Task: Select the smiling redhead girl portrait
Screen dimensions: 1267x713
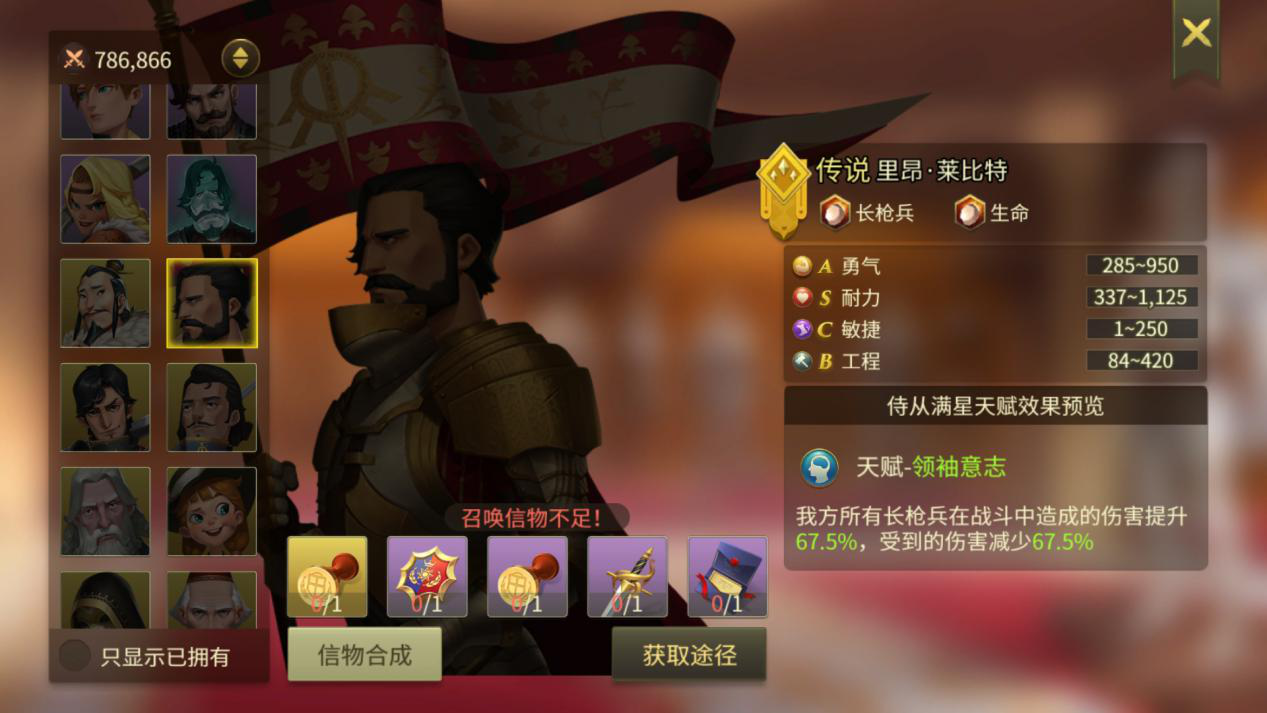Action: point(211,511)
